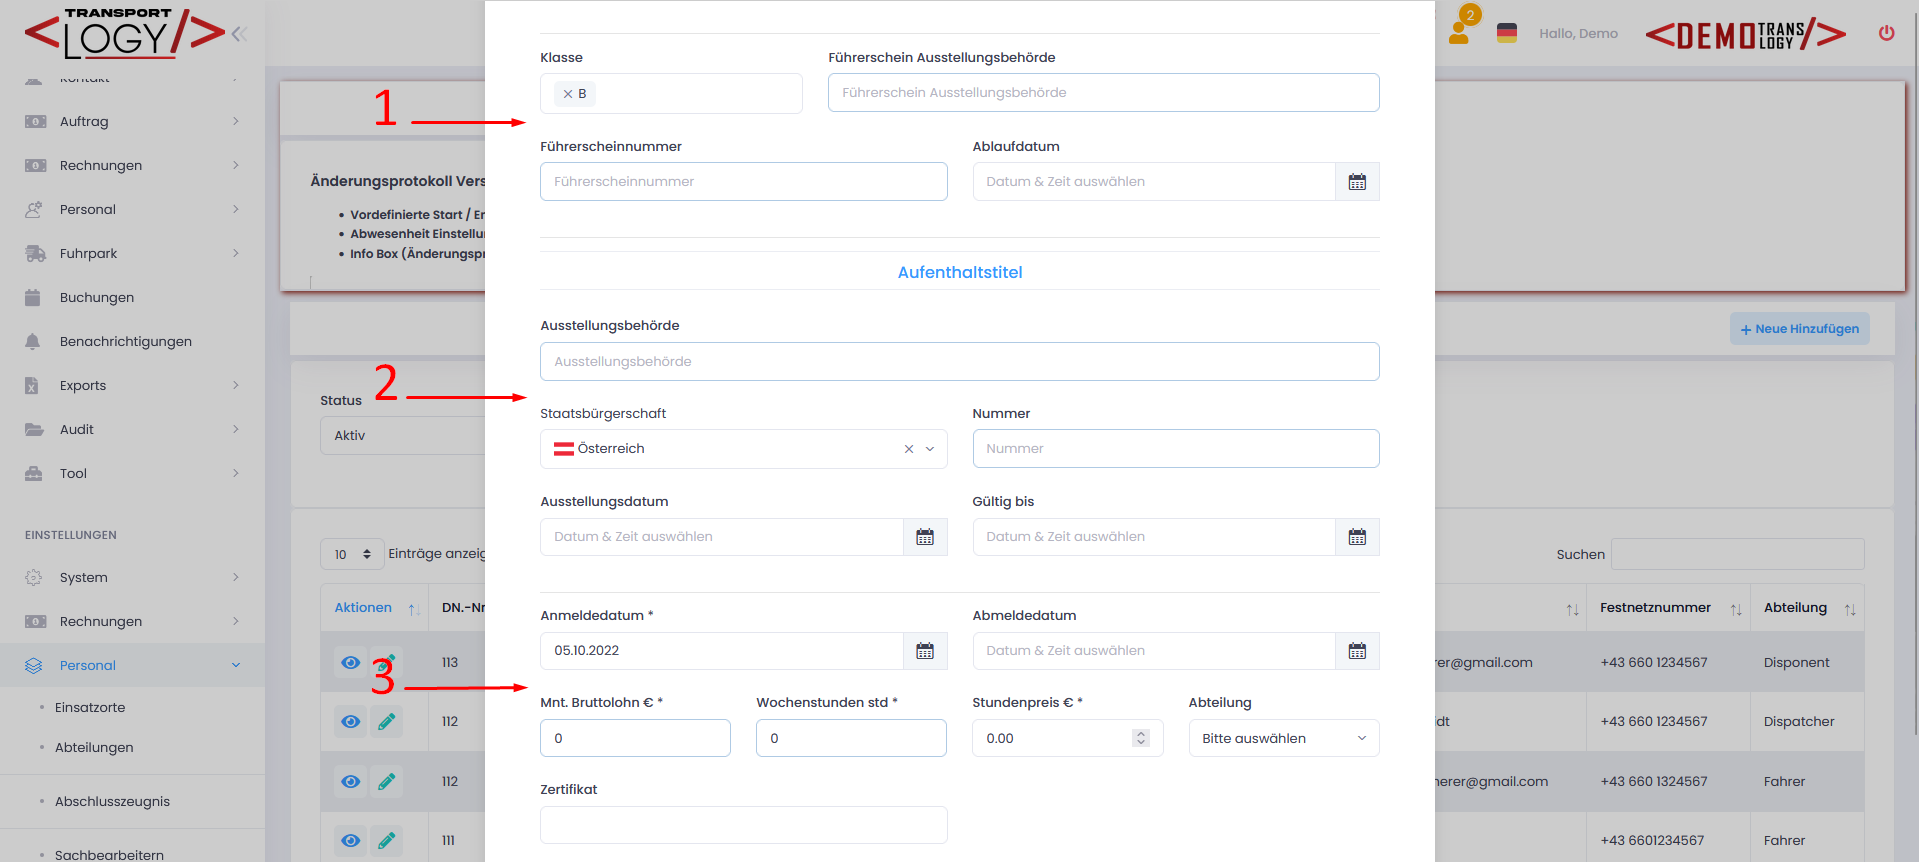The image size is (1919, 862).
Task: Open the Ablaufdatum calendar picker
Action: pos(1357,182)
